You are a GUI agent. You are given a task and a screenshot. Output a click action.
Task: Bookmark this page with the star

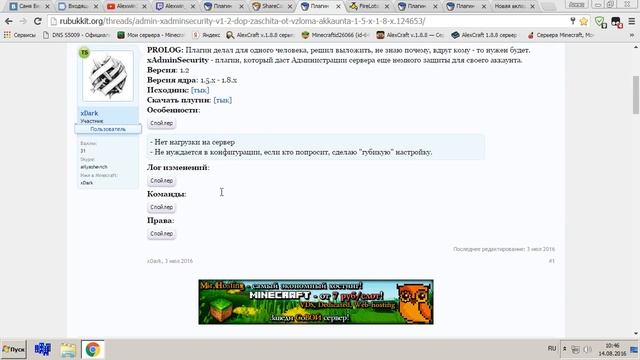click(x=584, y=21)
